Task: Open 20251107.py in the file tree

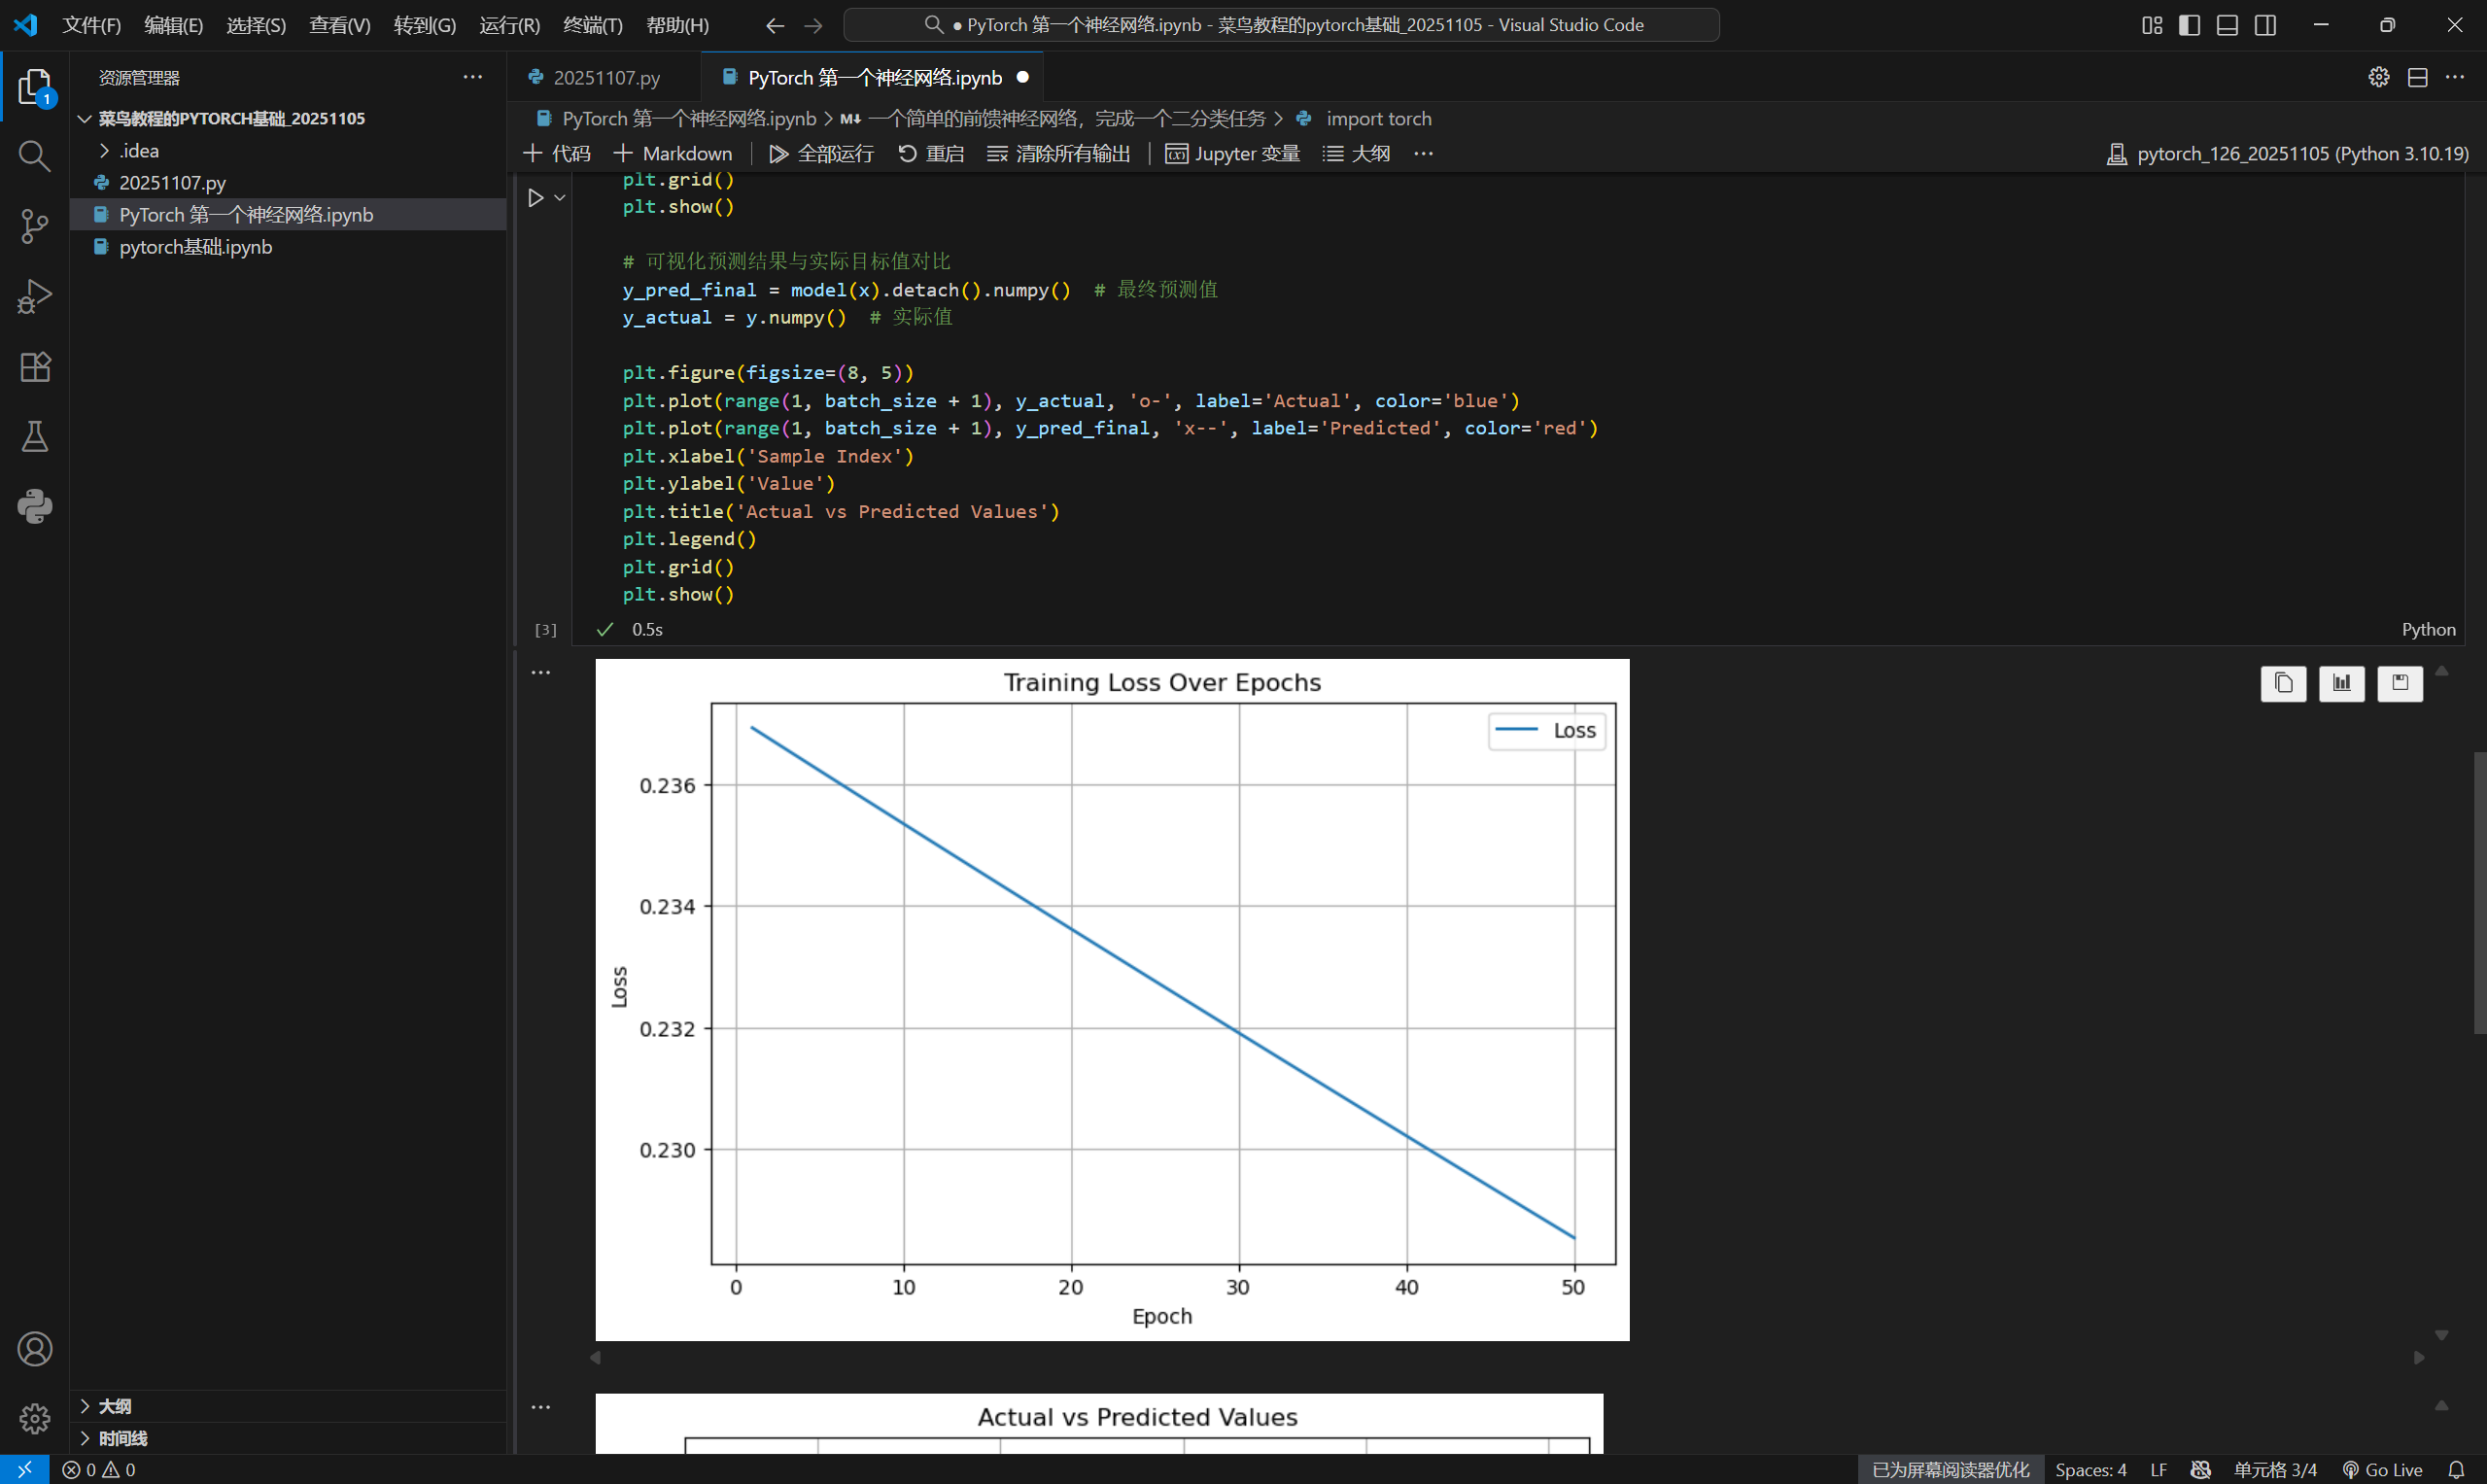Action: point(288,183)
